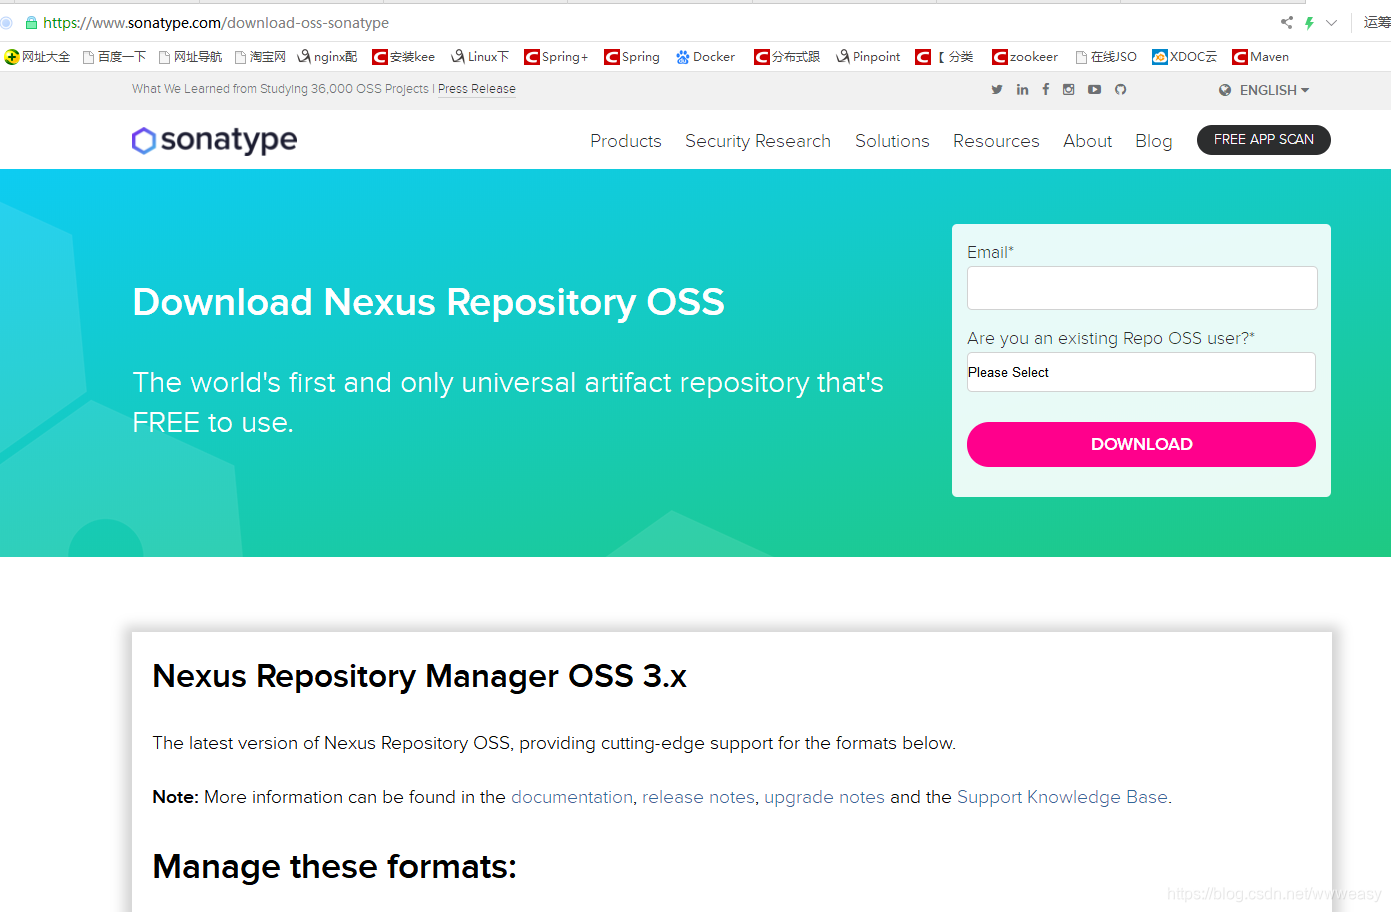Open the XDOC云 bookmark
The height and width of the screenshot is (912, 1391).
(1185, 57)
